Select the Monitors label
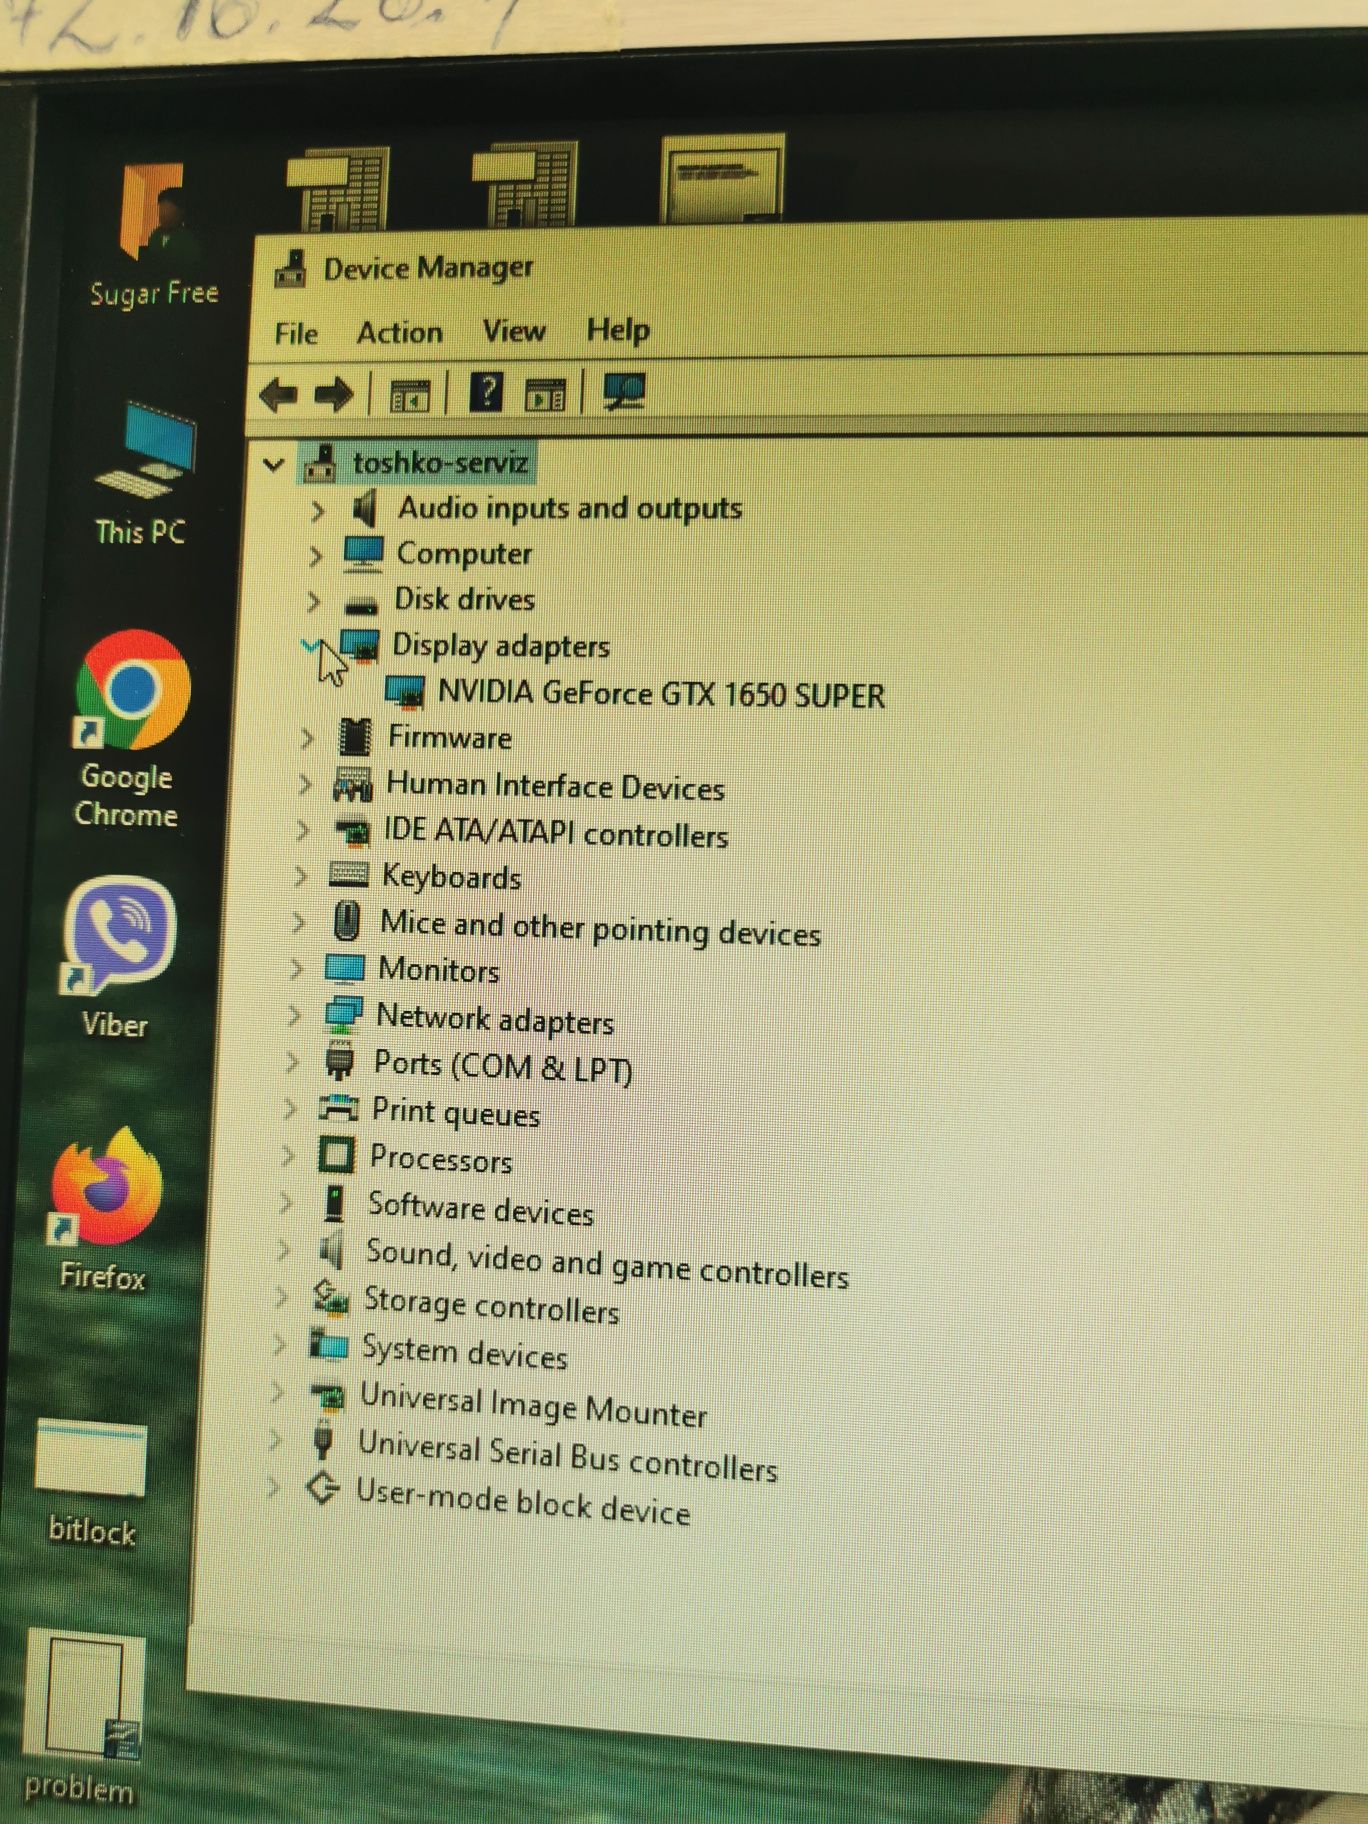 pos(438,969)
